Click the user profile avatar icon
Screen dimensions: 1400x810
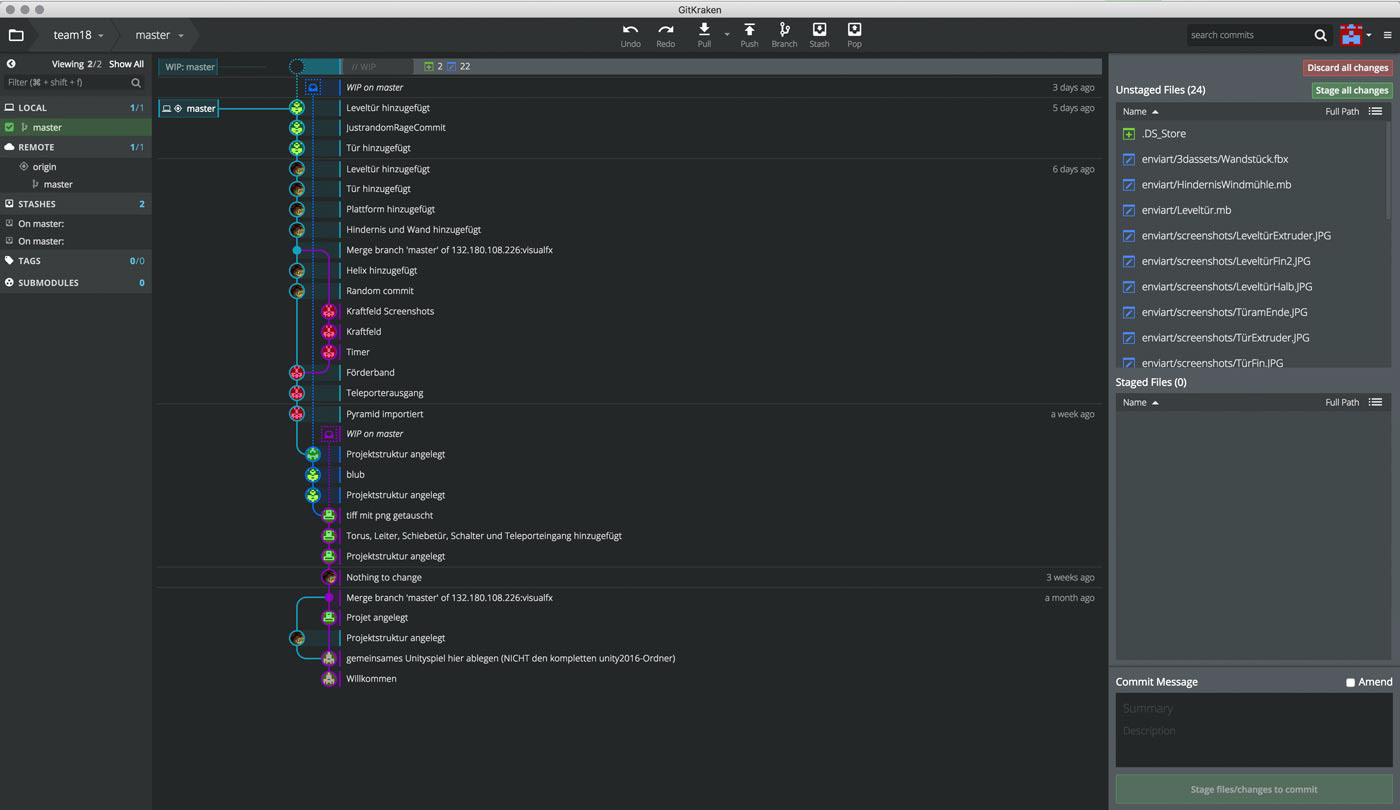(1352, 35)
